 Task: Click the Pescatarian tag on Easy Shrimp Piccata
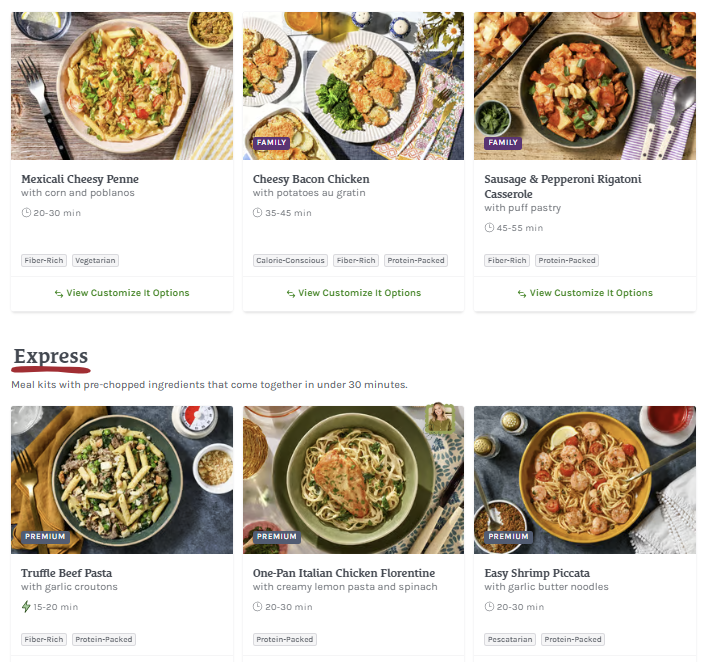(510, 639)
